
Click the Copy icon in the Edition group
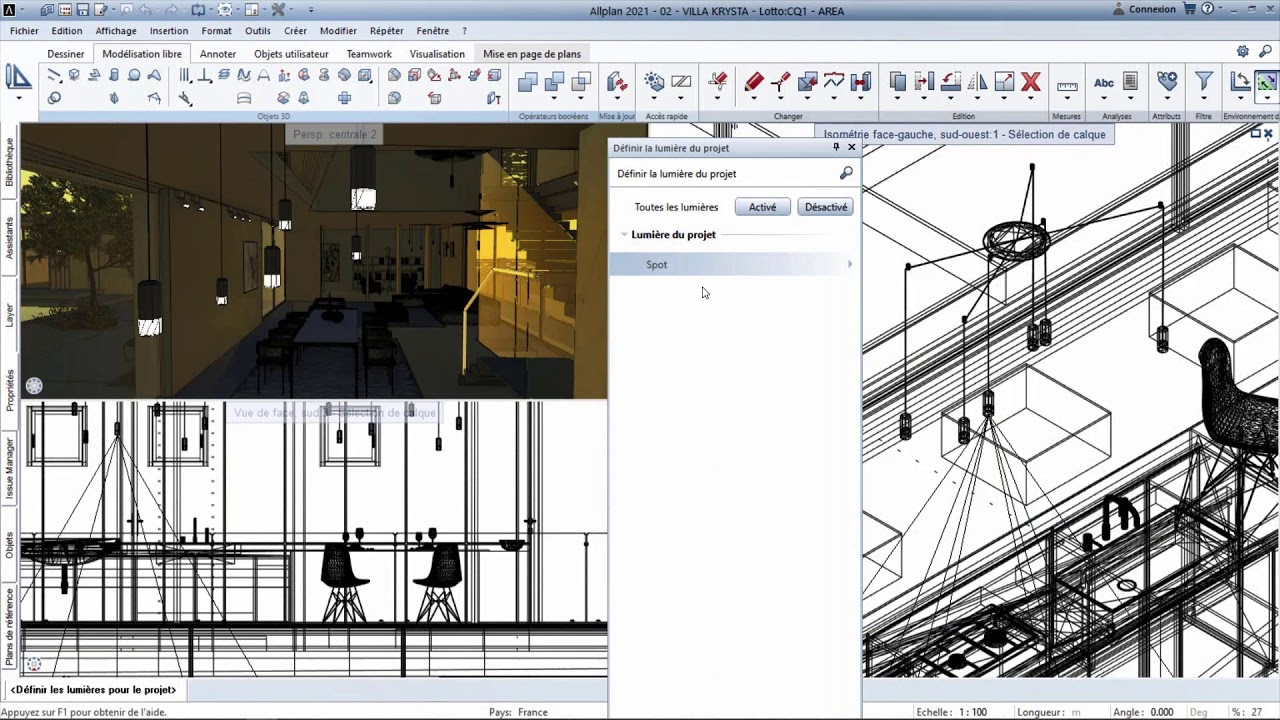(x=897, y=81)
